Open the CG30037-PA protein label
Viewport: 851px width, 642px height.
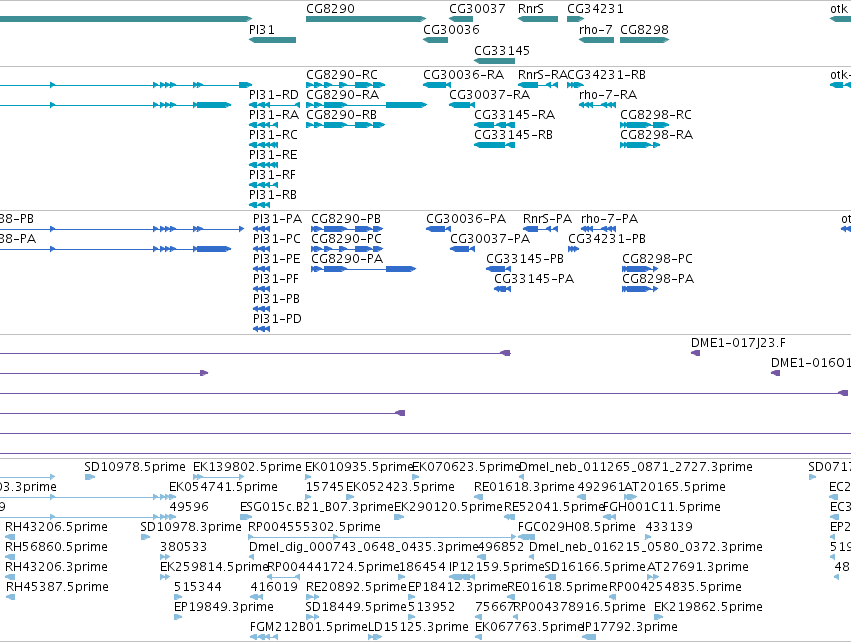490,239
